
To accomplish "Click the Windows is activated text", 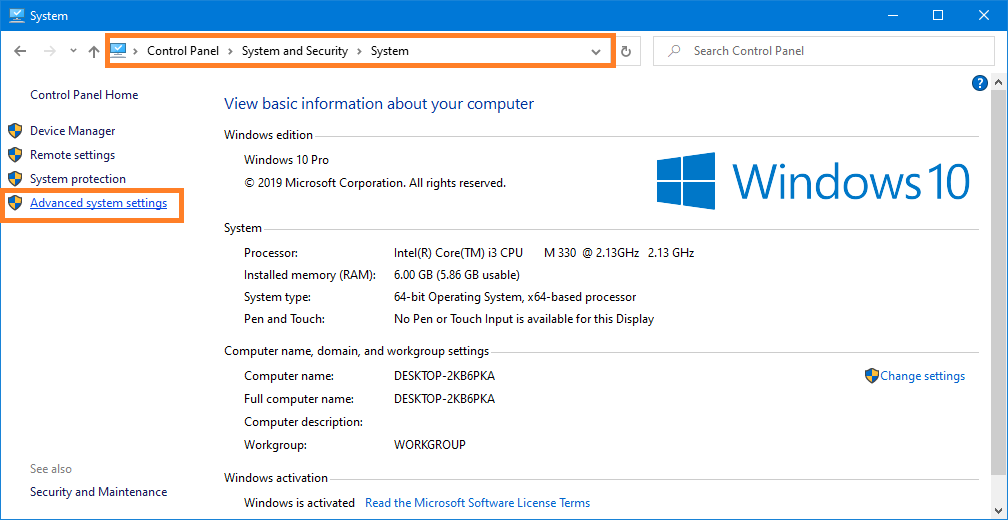I will click(299, 503).
